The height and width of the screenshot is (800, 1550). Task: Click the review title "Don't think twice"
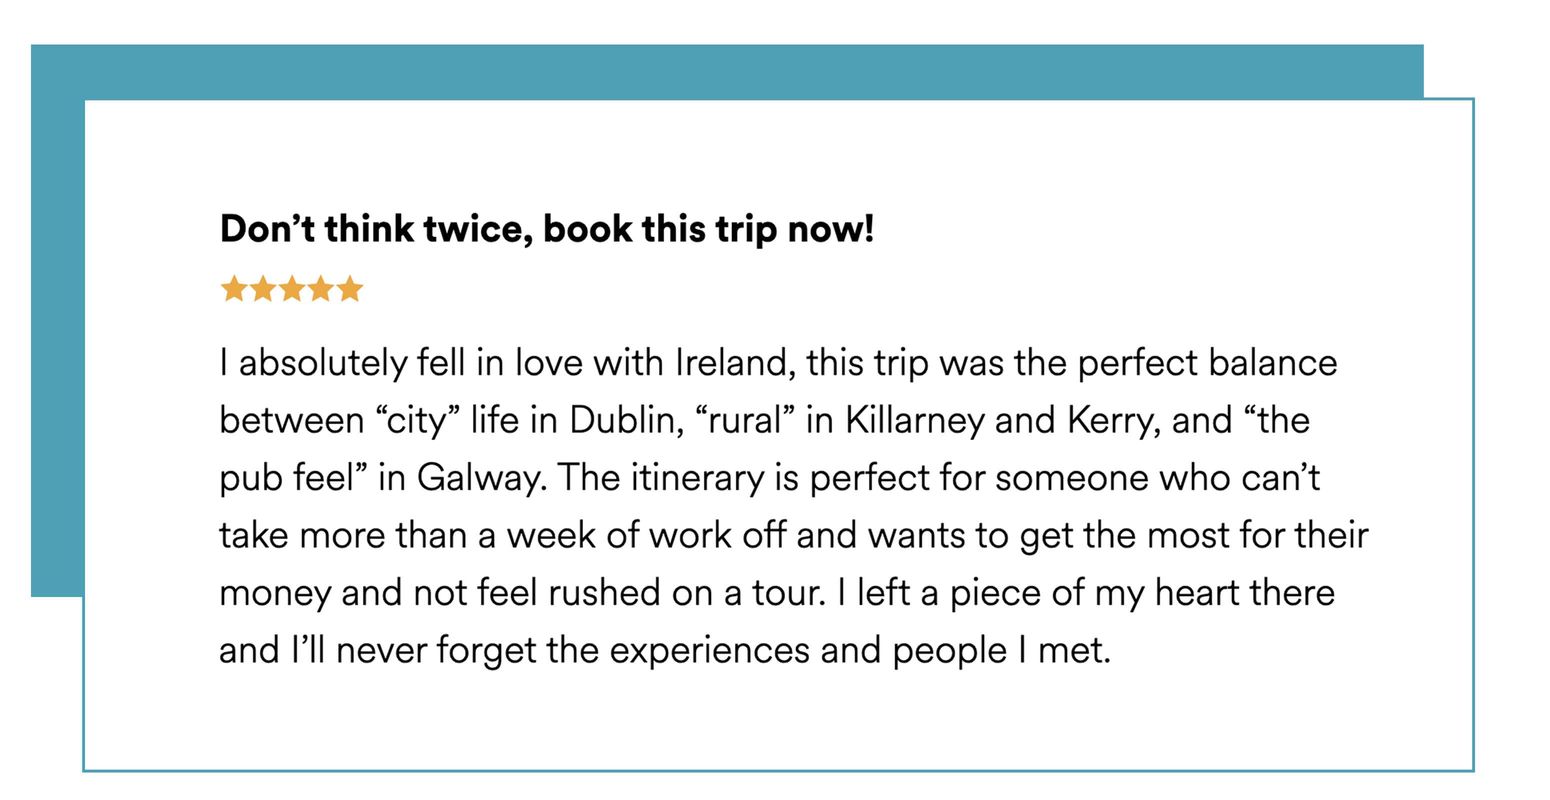tap(376, 230)
